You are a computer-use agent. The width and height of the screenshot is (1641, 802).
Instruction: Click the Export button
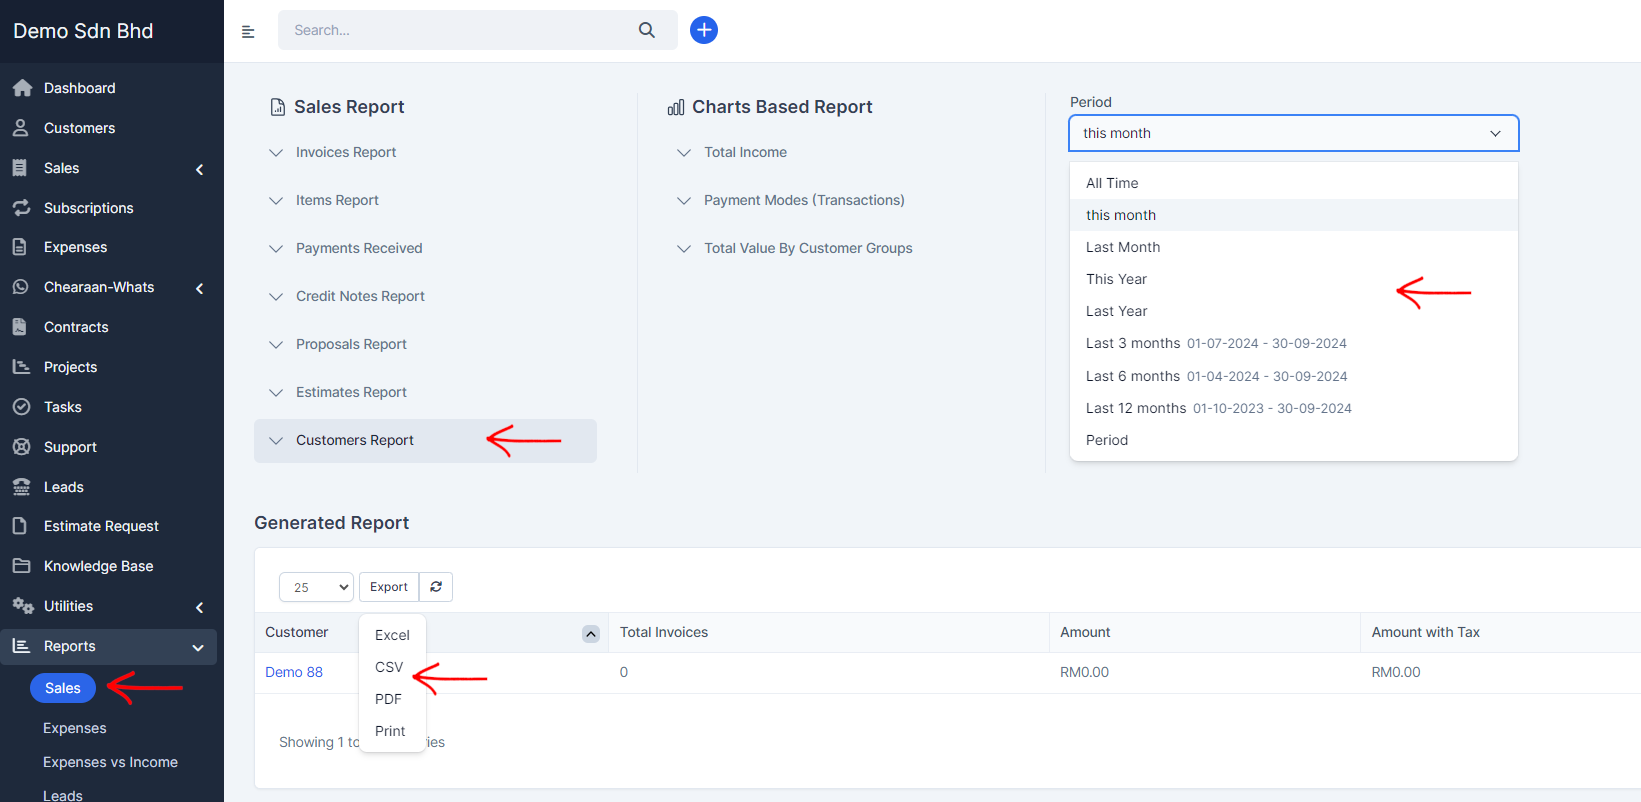(x=388, y=587)
